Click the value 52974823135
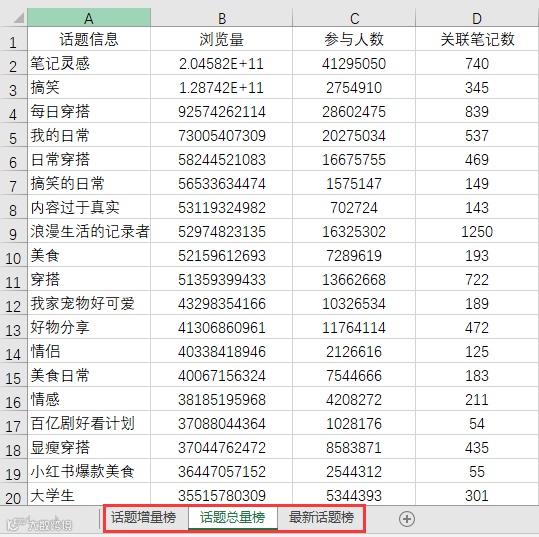 point(222,231)
